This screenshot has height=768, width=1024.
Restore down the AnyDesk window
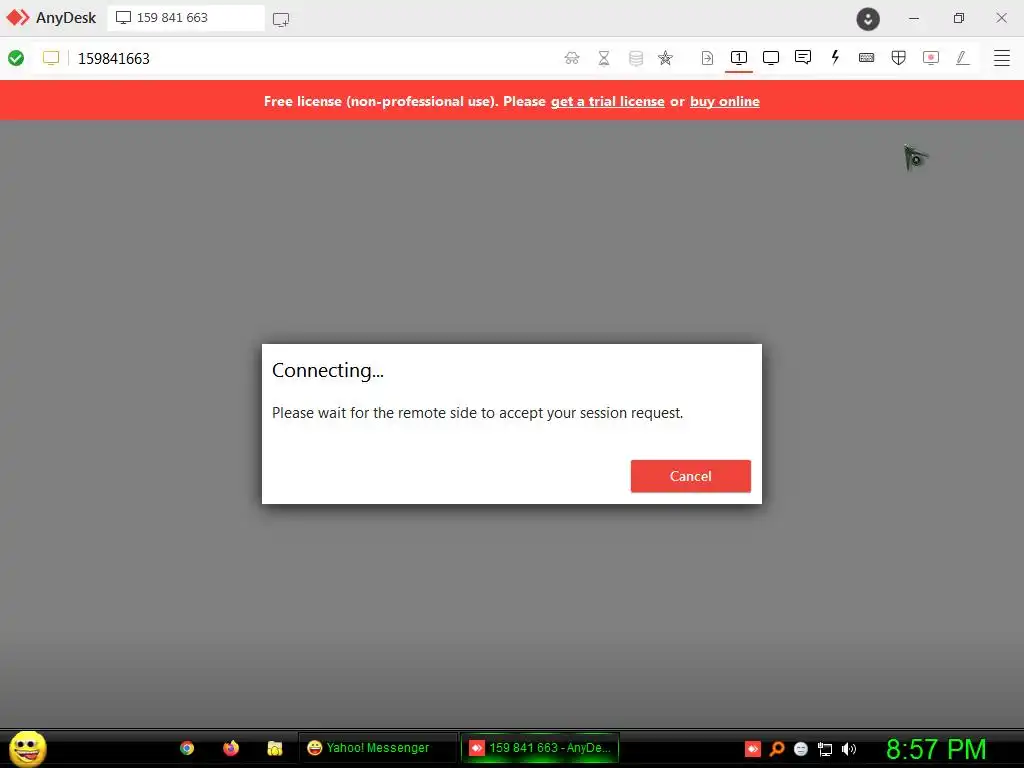click(958, 18)
